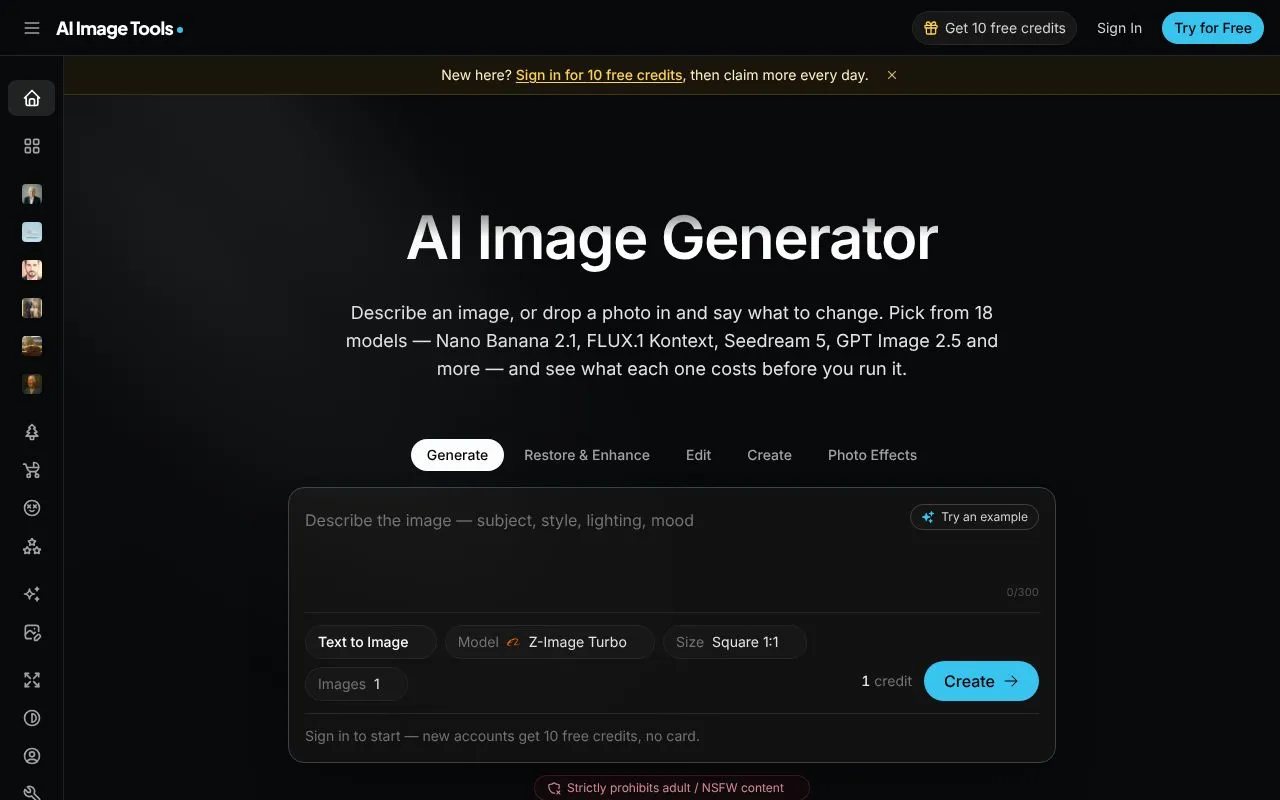Open the sparkles sidebar icon
The width and height of the screenshot is (1280, 800).
coord(32,594)
